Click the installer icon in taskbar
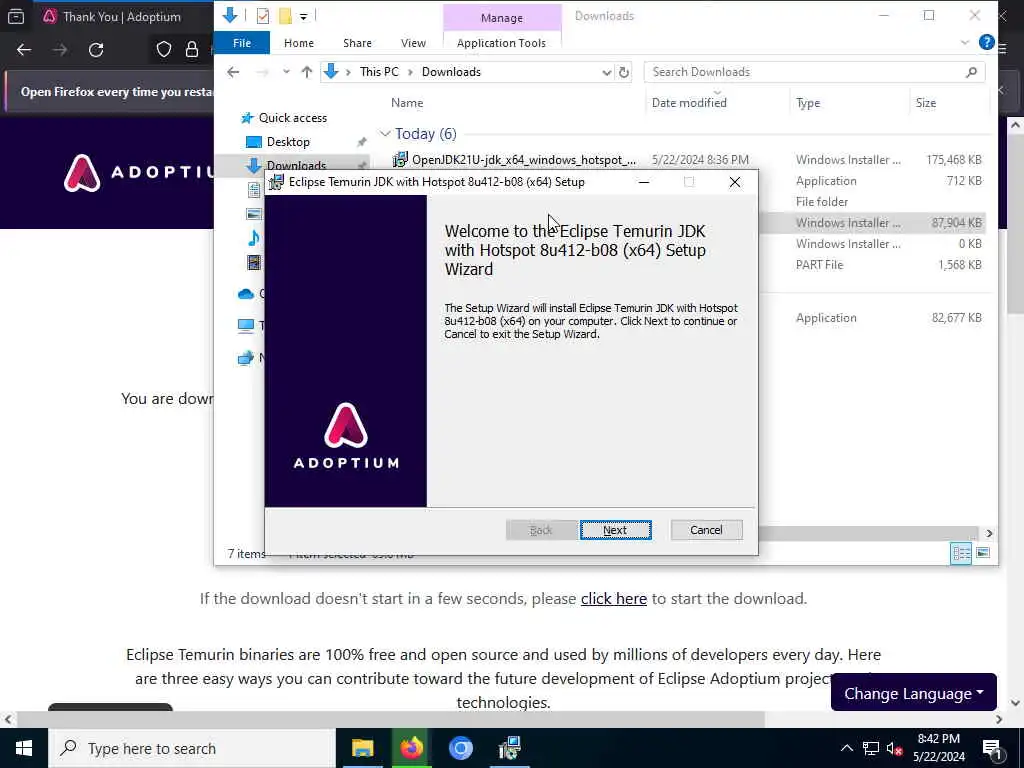 pyautogui.click(x=509, y=748)
